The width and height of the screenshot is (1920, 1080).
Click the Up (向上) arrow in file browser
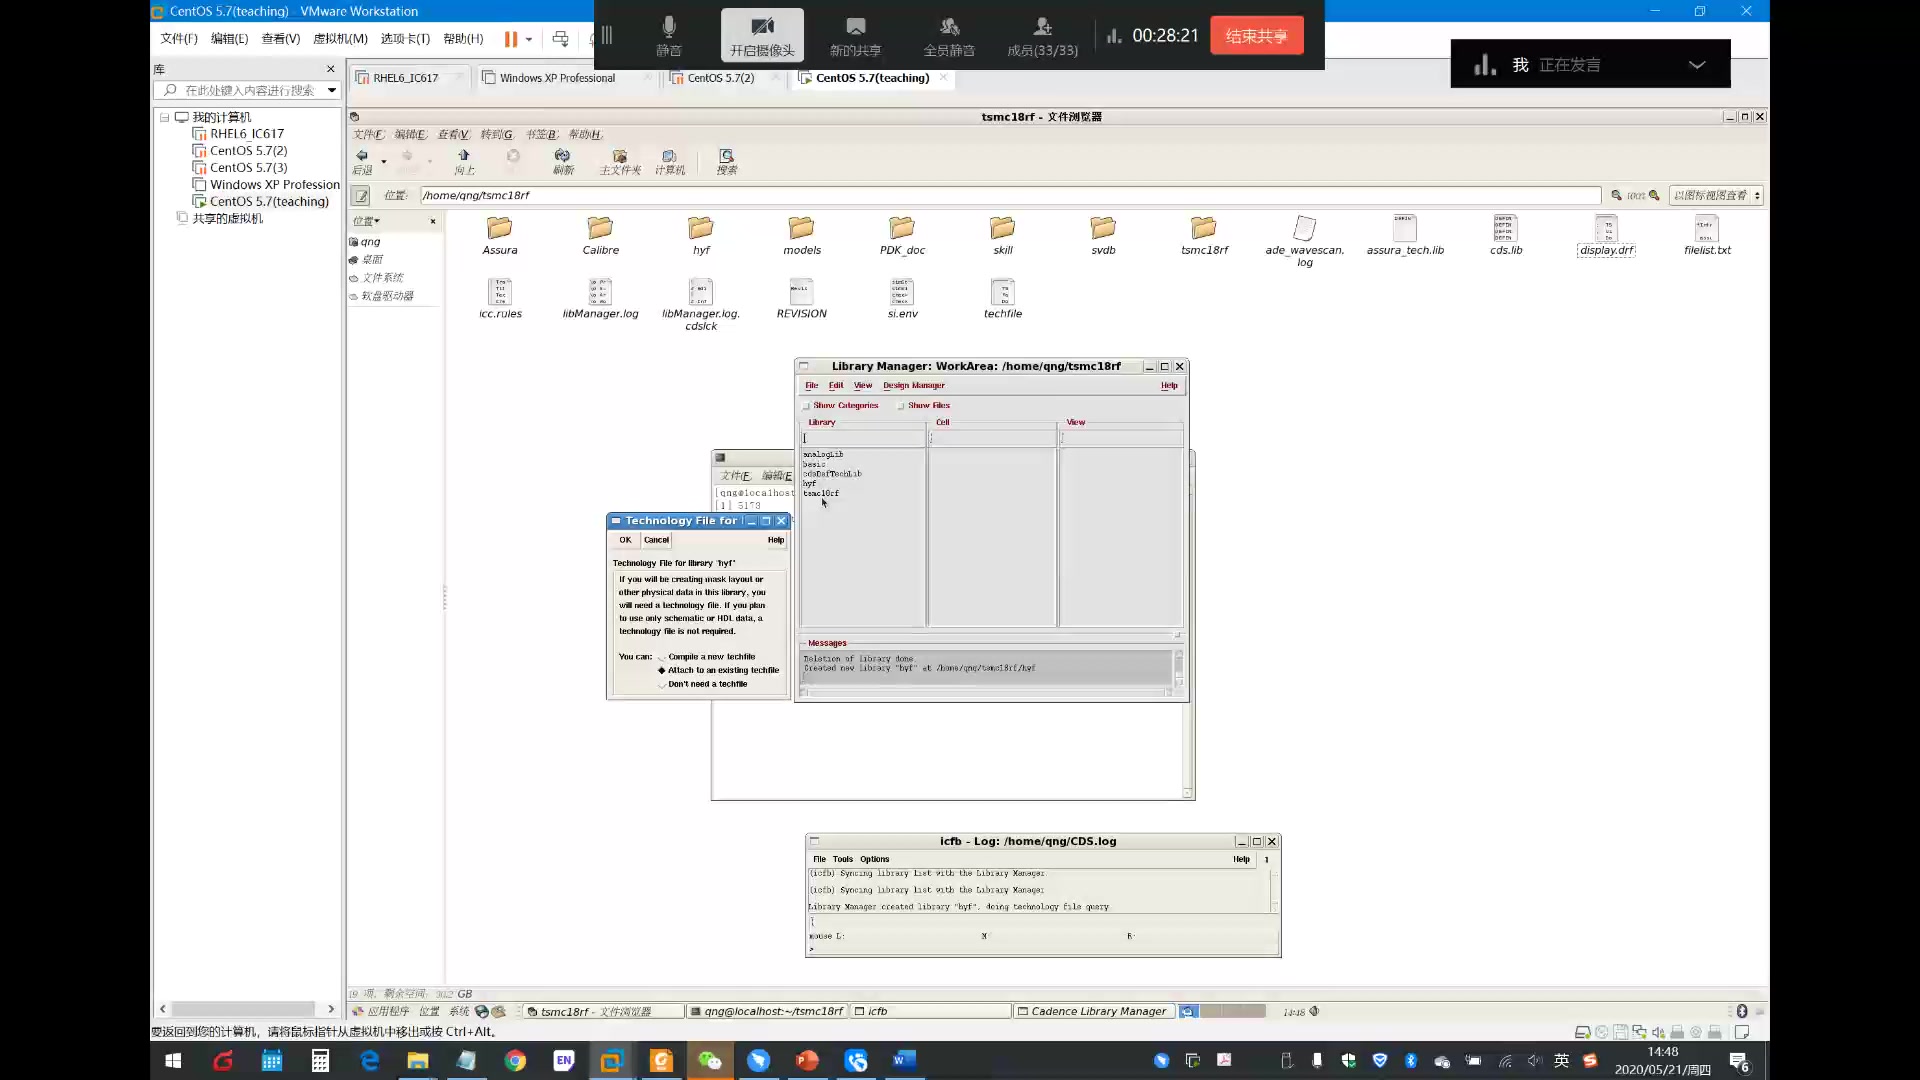click(464, 160)
